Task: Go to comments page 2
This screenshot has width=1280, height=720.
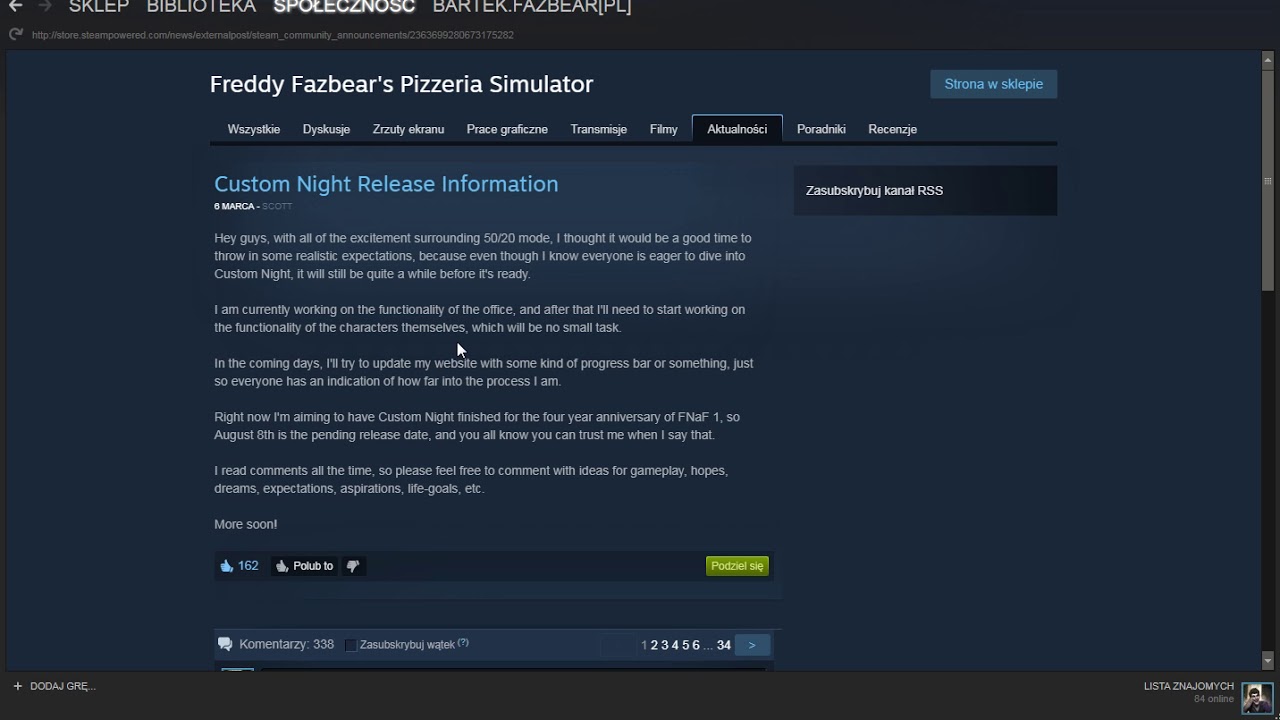Action: pyautogui.click(x=654, y=645)
